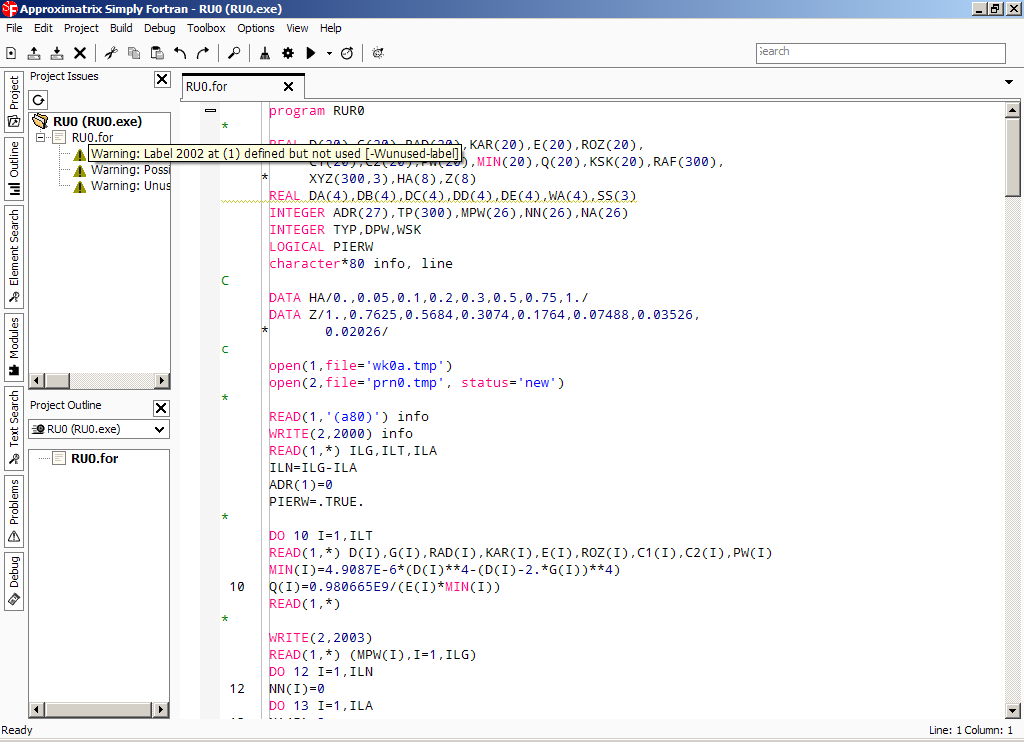Click the Paste clipboard icon
This screenshot has width=1024, height=742.
pos(157,53)
